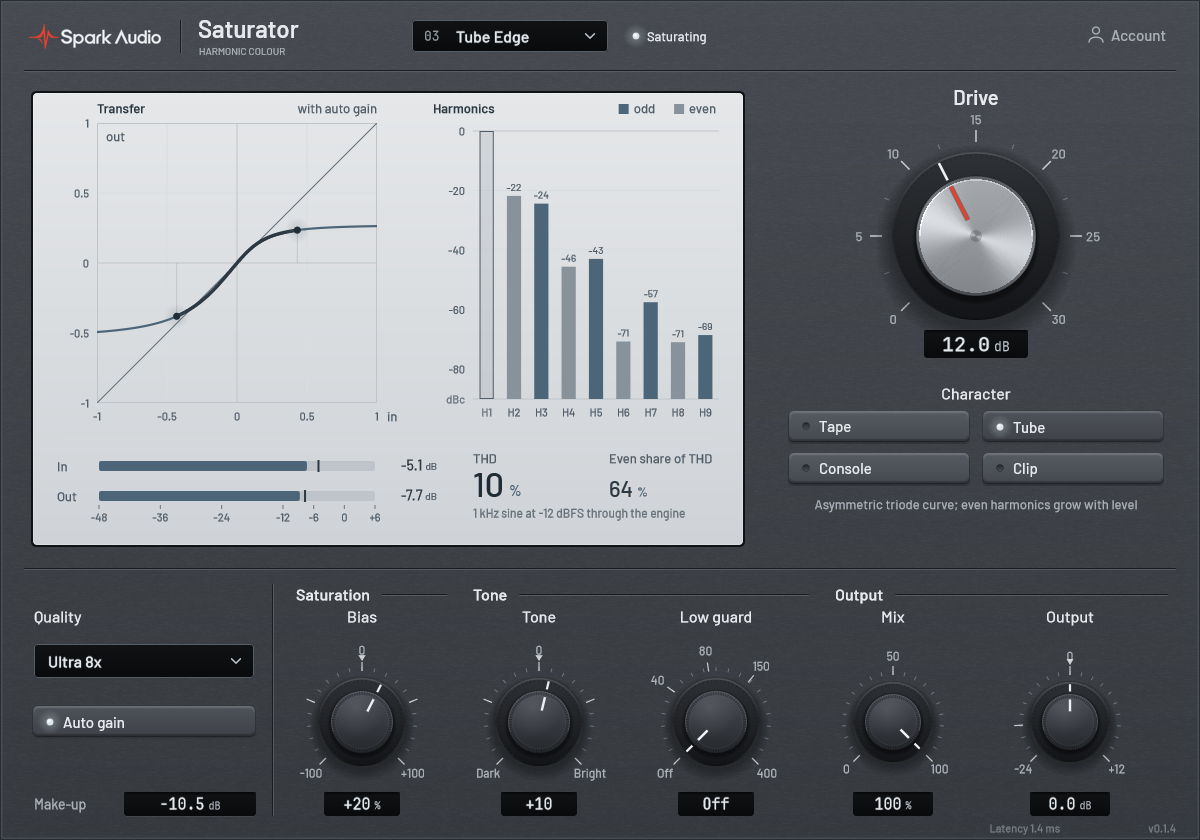Click the even legend swatch

click(679, 109)
